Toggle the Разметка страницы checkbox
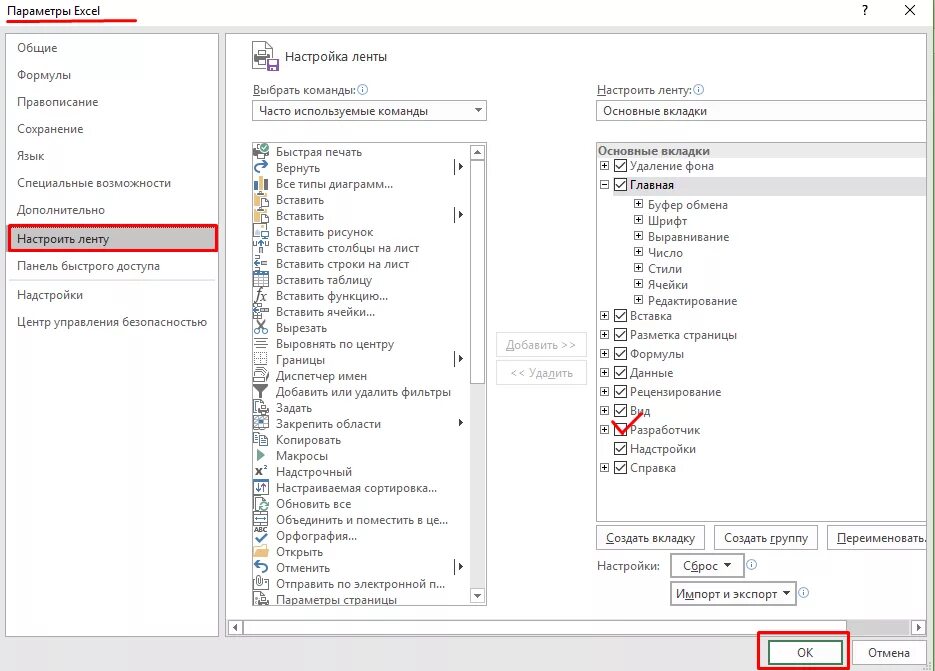This screenshot has height=671, width=935. tap(620, 335)
